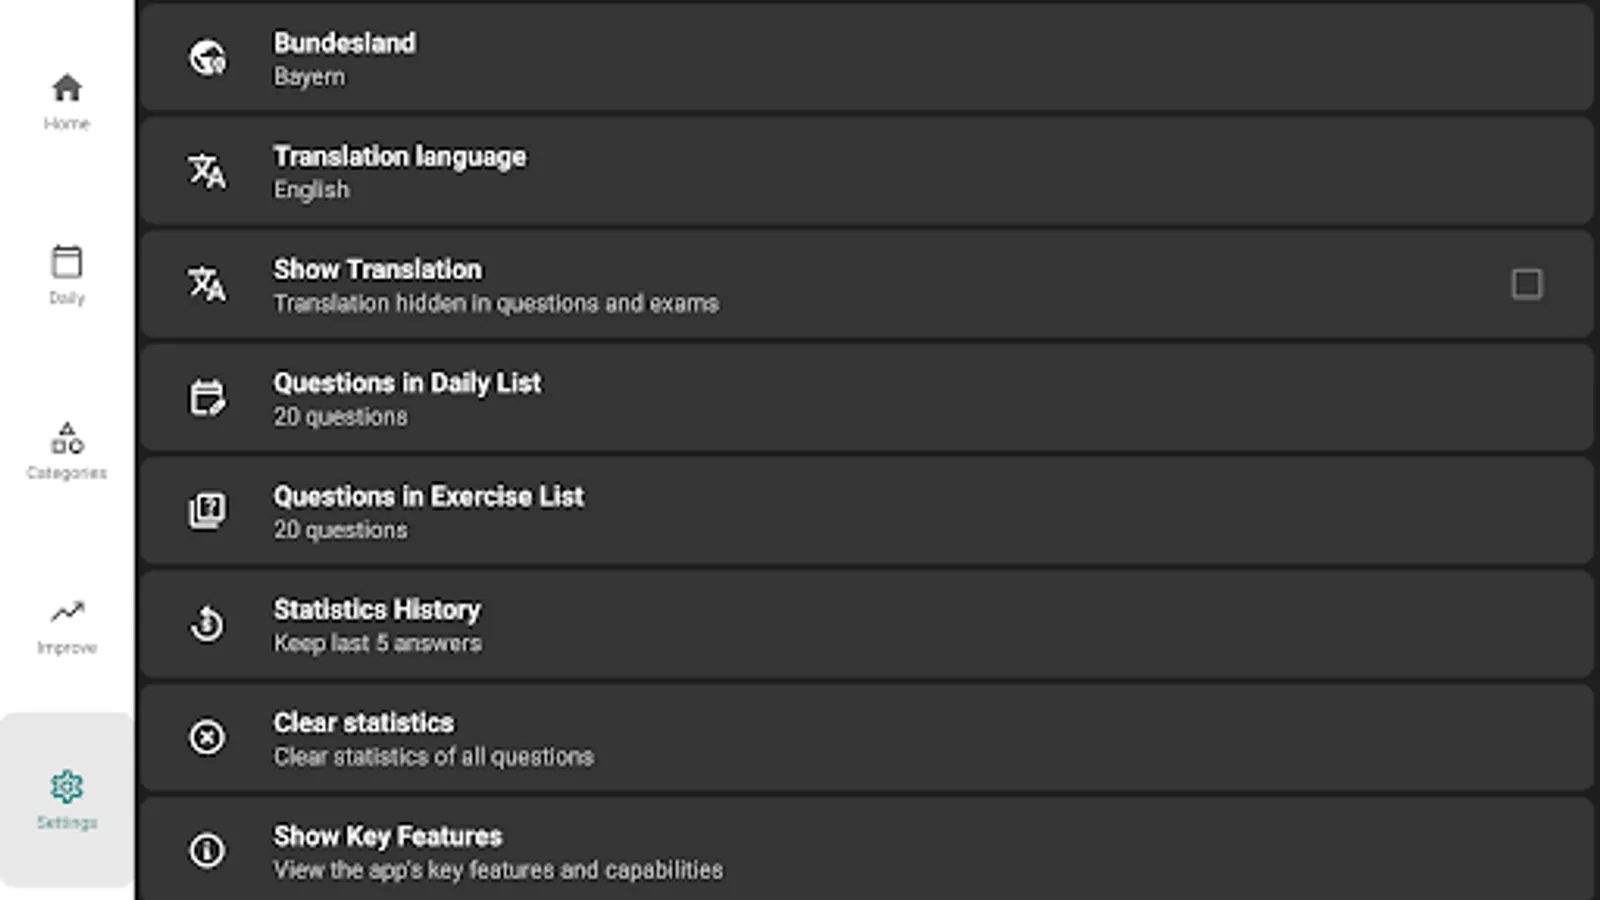The image size is (1600, 900).
Task: Click the Improve trending-line icon
Action: [x=66, y=611]
